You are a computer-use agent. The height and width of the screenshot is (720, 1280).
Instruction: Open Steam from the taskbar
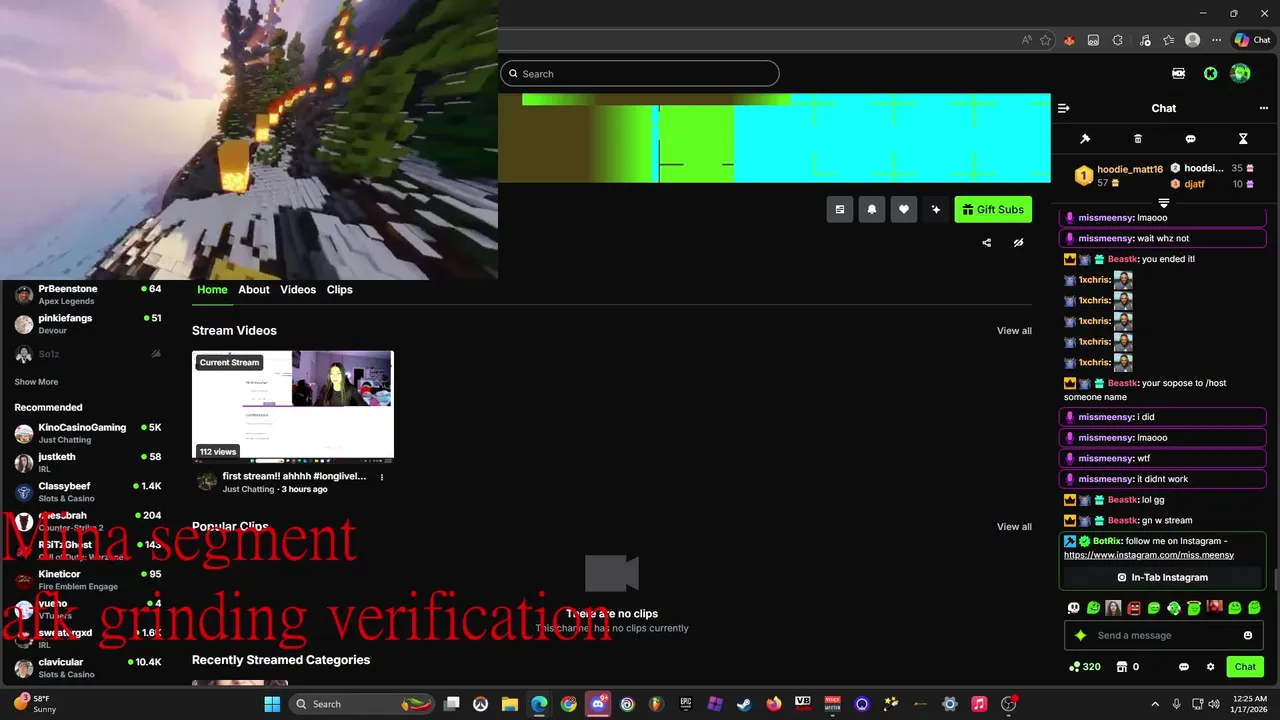point(744,704)
